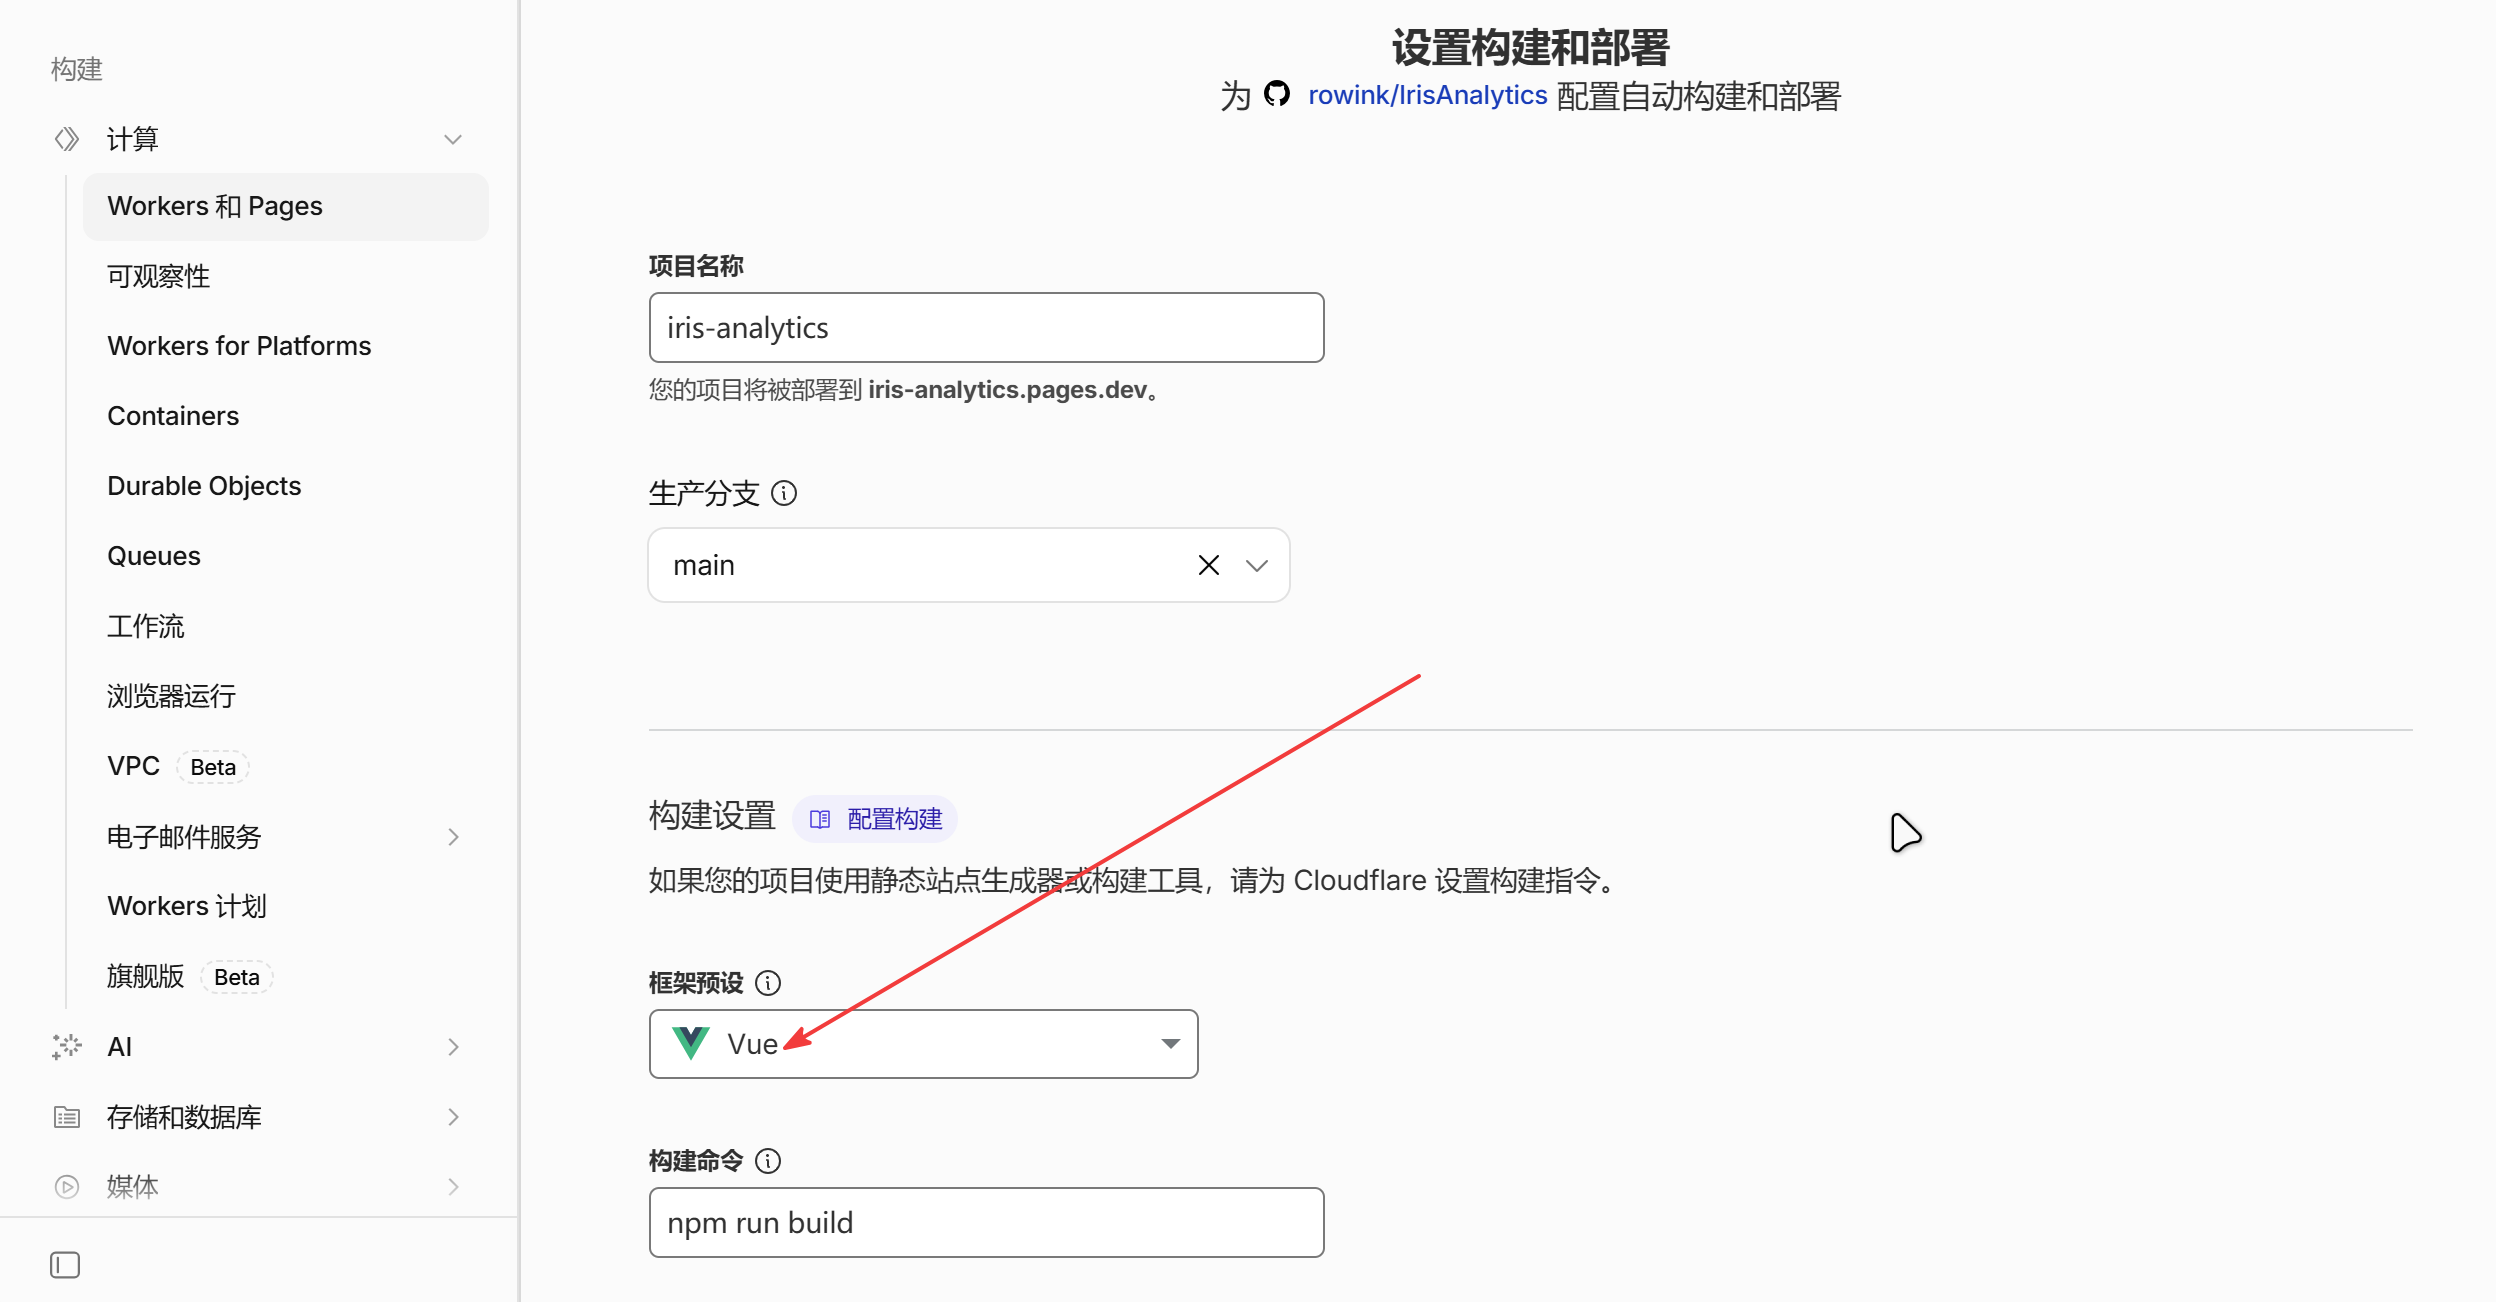Expand 电子邮件服务 submenu chevron

453,837
